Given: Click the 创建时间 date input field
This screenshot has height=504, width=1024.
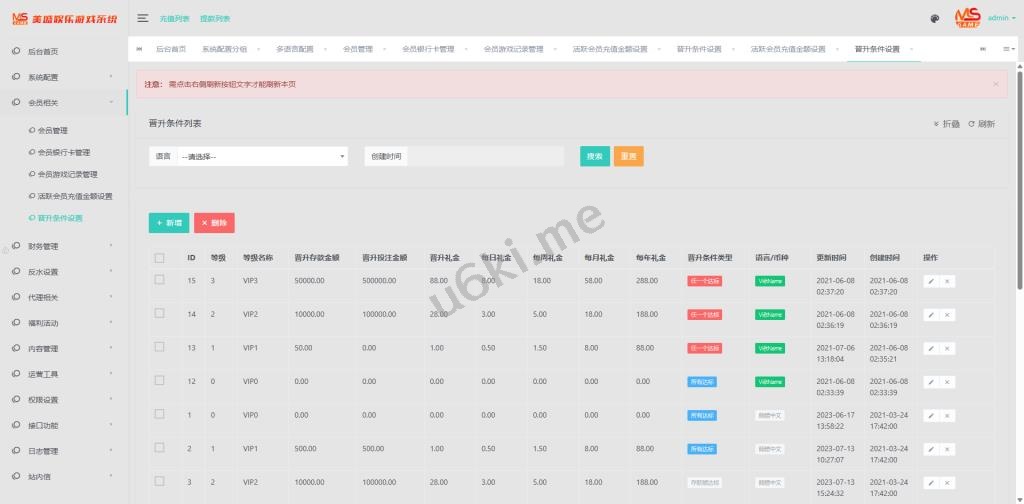Looking at the screenshot, I should (x=486, y=156).
